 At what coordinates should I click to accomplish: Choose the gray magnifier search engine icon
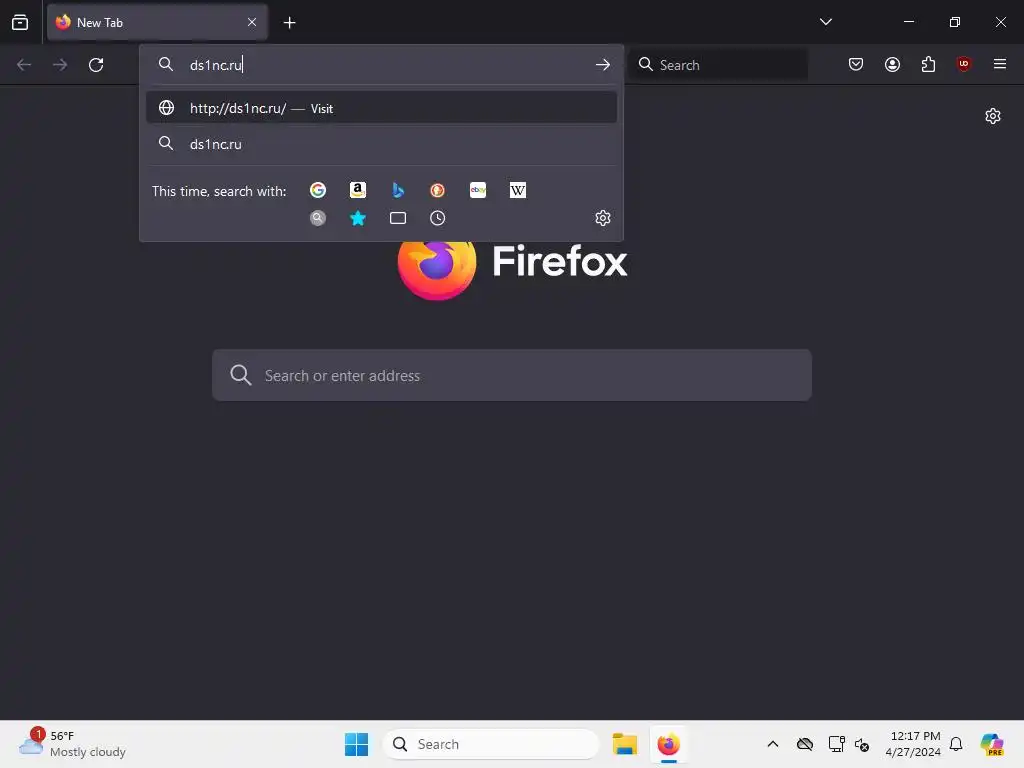coord(318,218)
